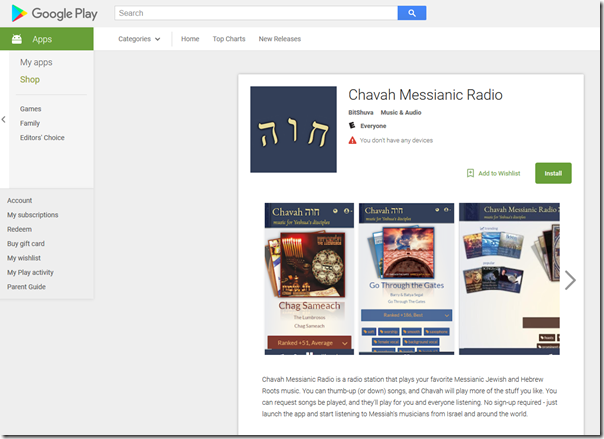Click the Music & Audio category link

point(401,112)
